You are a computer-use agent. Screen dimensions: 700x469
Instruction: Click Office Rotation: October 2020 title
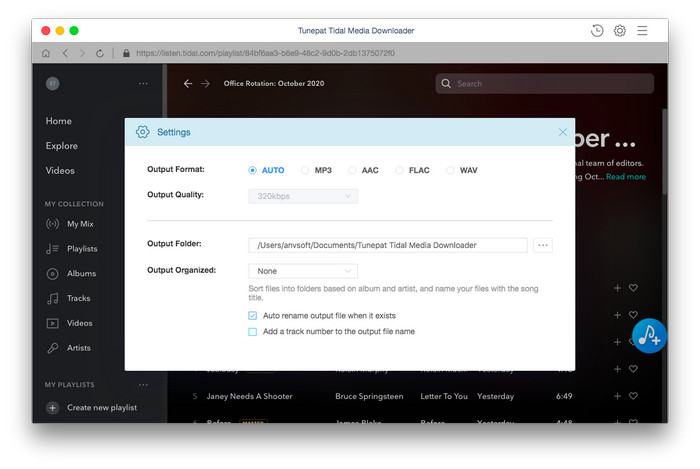(274, 83)
